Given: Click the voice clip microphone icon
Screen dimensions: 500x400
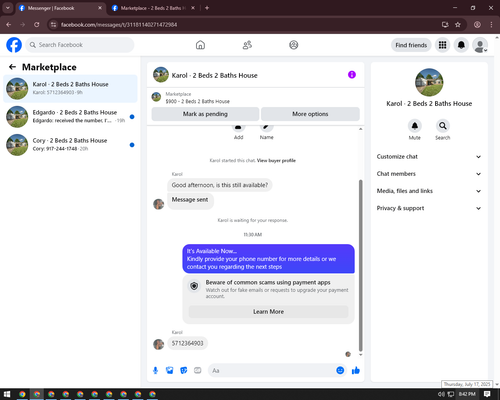Looking at the screenshot, I should [155, 370].
